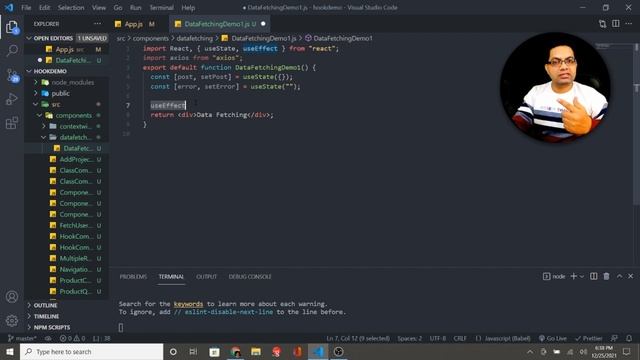
Task: Switch to the Debug Console tab
Action: coord(250,276)
